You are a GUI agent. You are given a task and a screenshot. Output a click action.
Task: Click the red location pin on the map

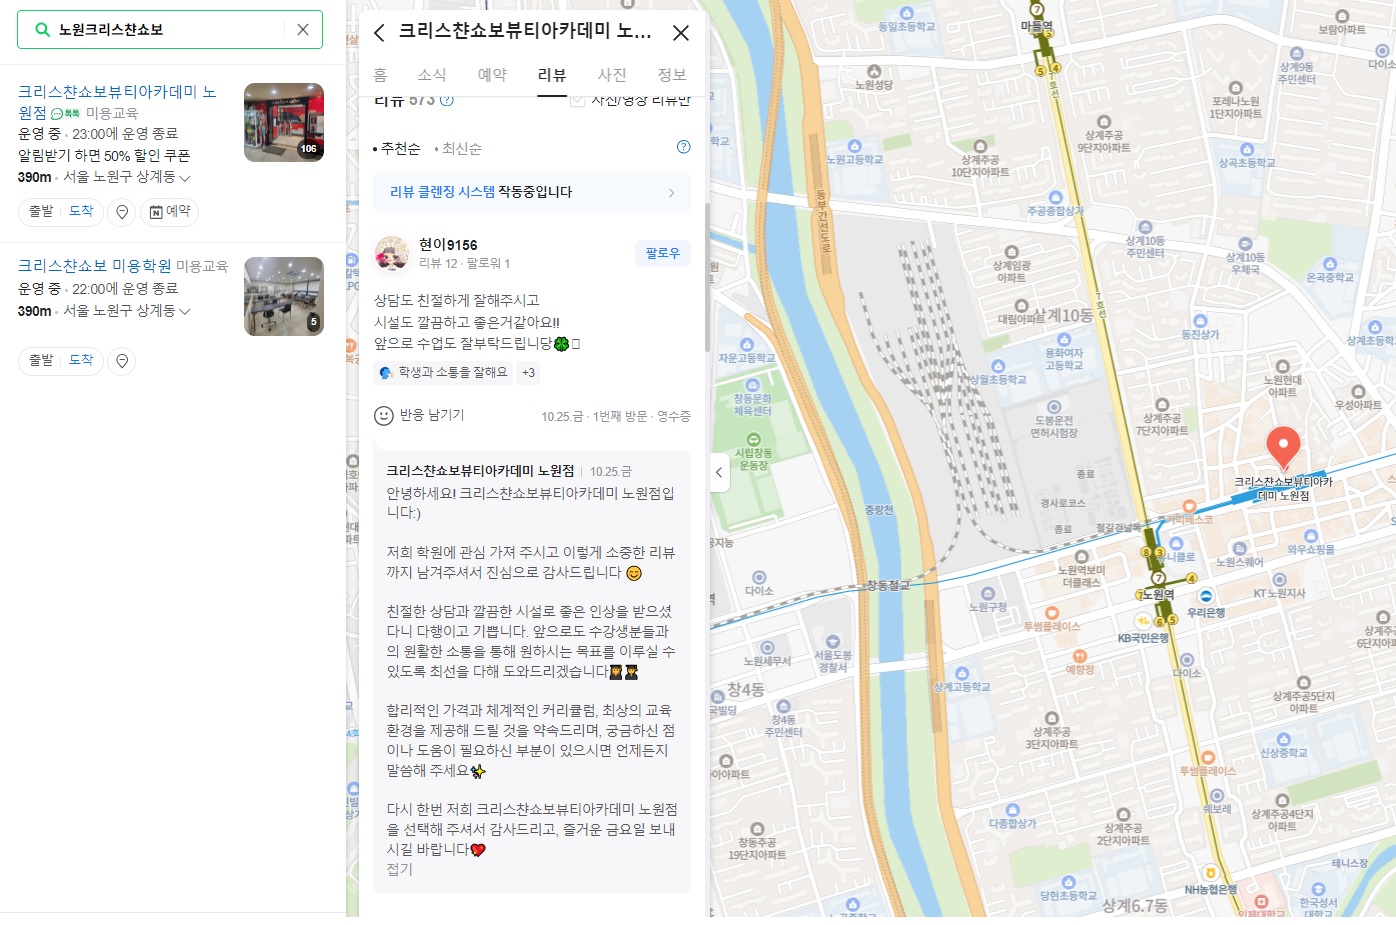1283,447
